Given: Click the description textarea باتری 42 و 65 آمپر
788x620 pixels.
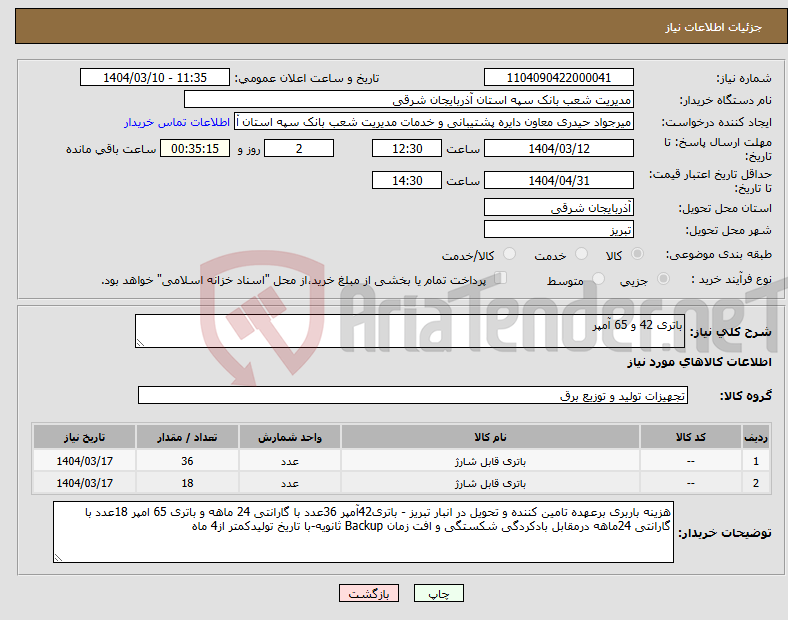Looking at the screenshot, I should pyautogui.click(x=410, y=331).
